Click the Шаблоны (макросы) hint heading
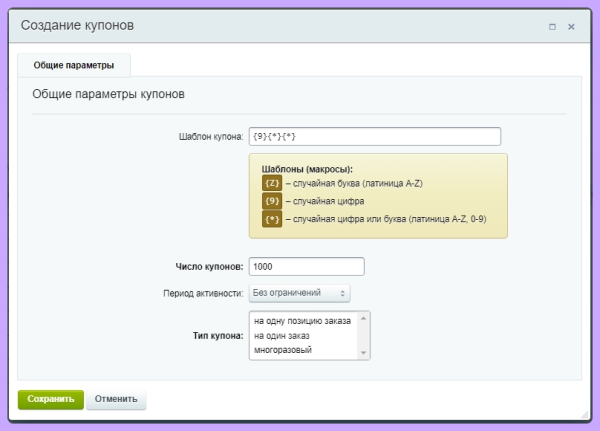The image size is (600, 431). coord(307,168)
